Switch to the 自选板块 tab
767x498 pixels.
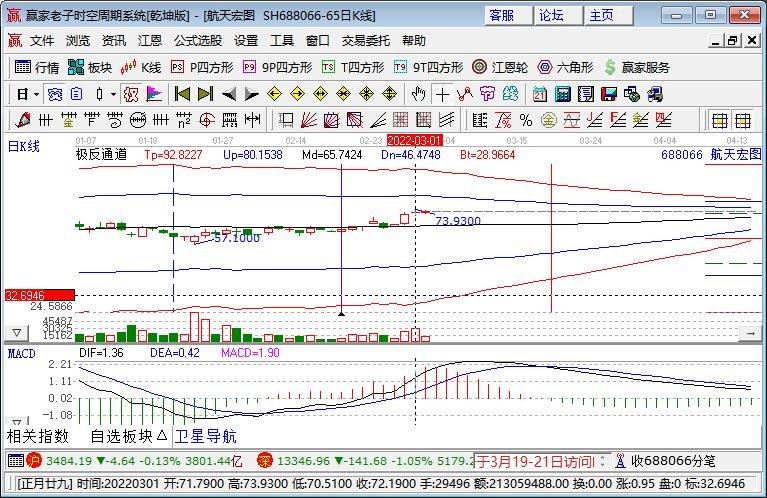[129, 436]
